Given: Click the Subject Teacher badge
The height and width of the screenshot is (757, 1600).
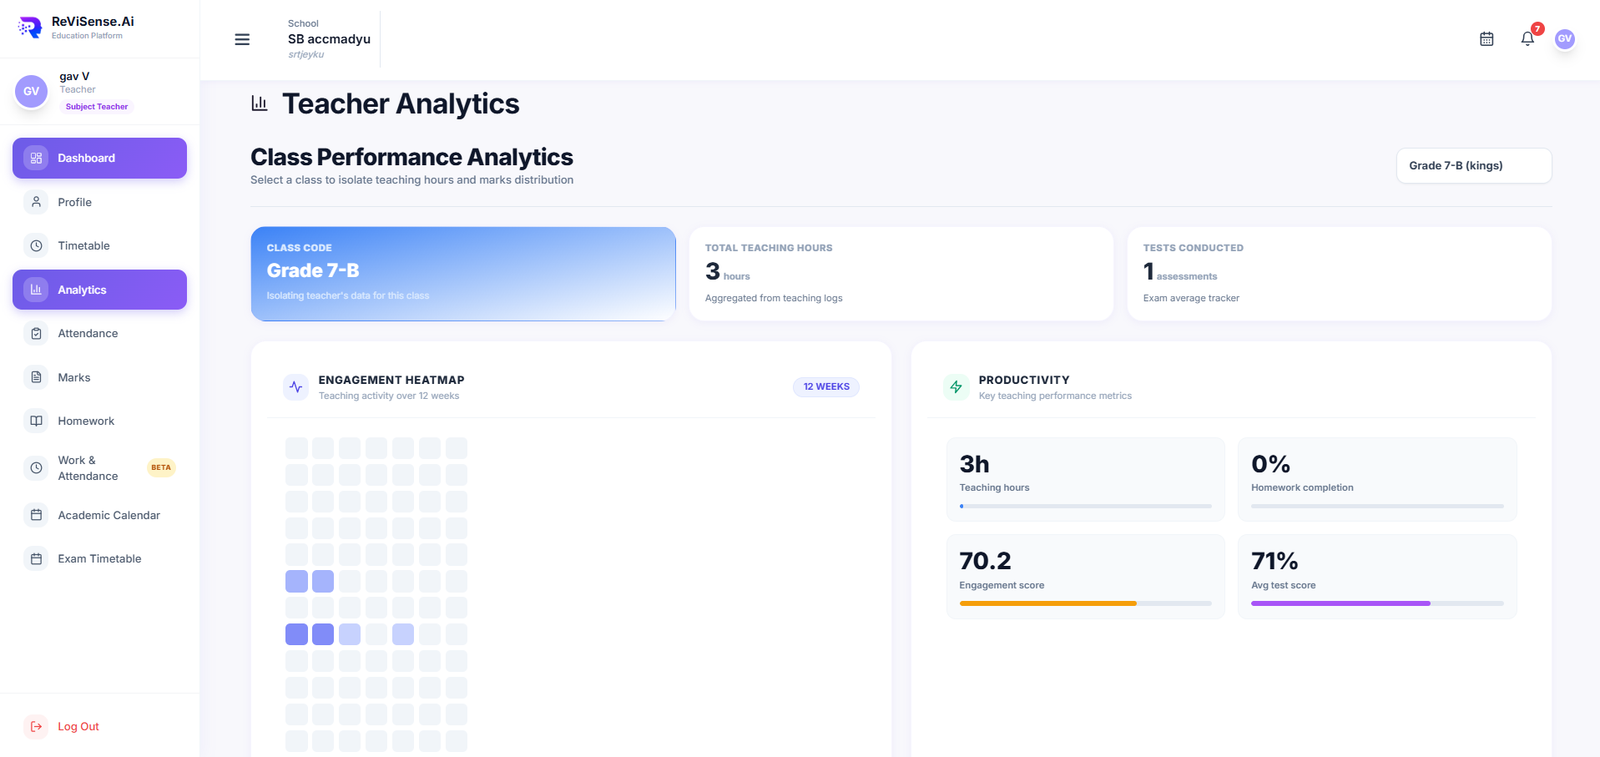Looking at the screenshot, I should [97, 107].
